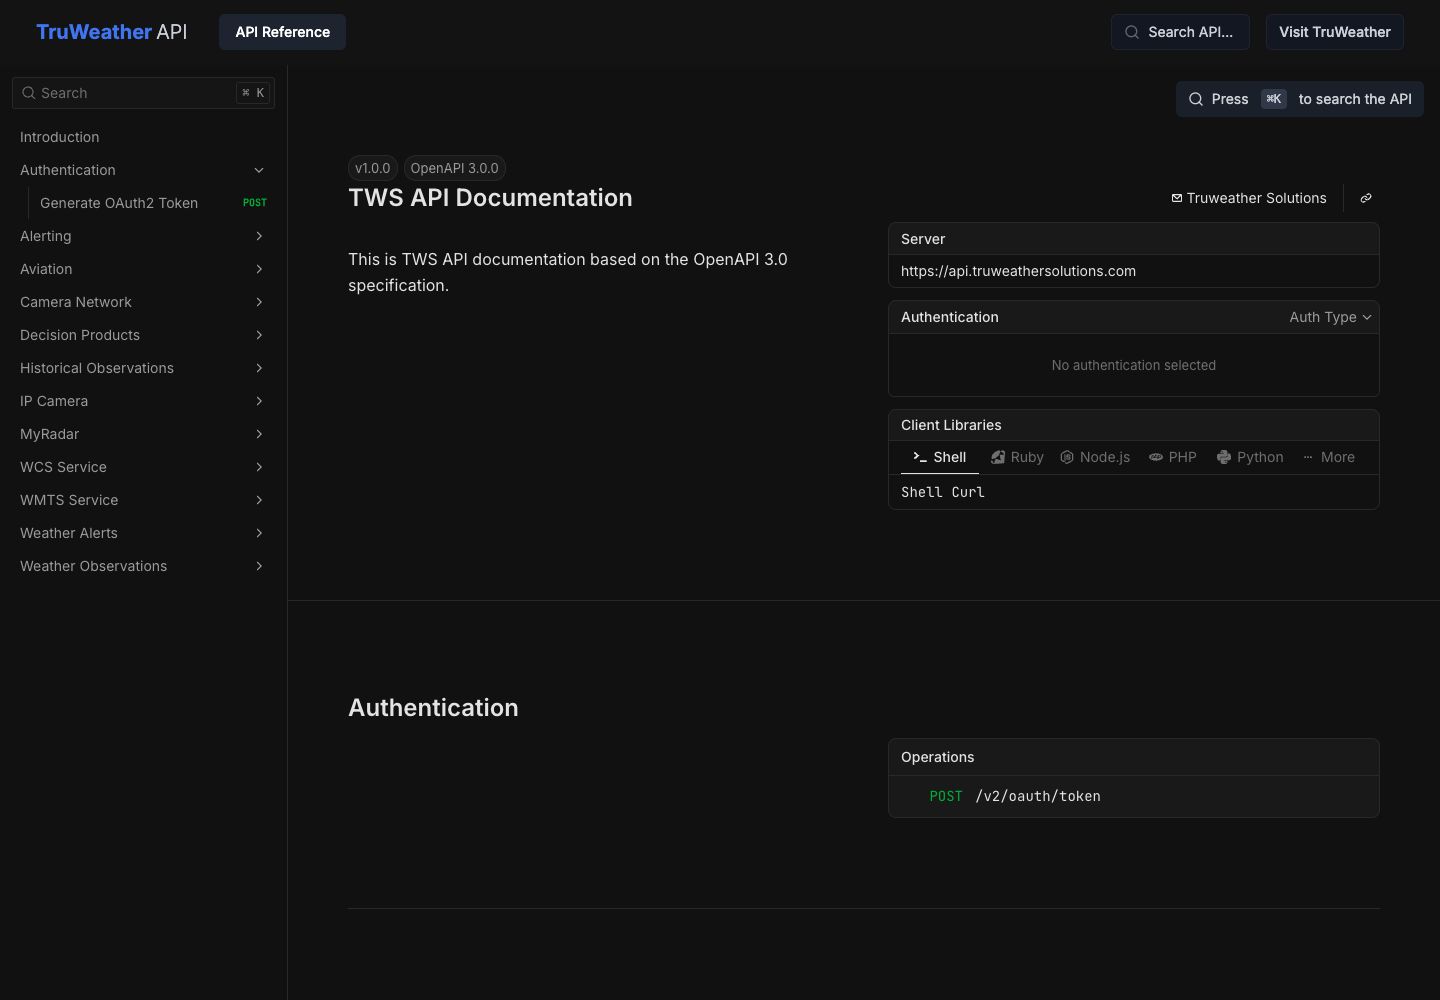The image size is (1440, 1000).
Task: Expand the WCS Service chevron
Action: coord(259,467)
